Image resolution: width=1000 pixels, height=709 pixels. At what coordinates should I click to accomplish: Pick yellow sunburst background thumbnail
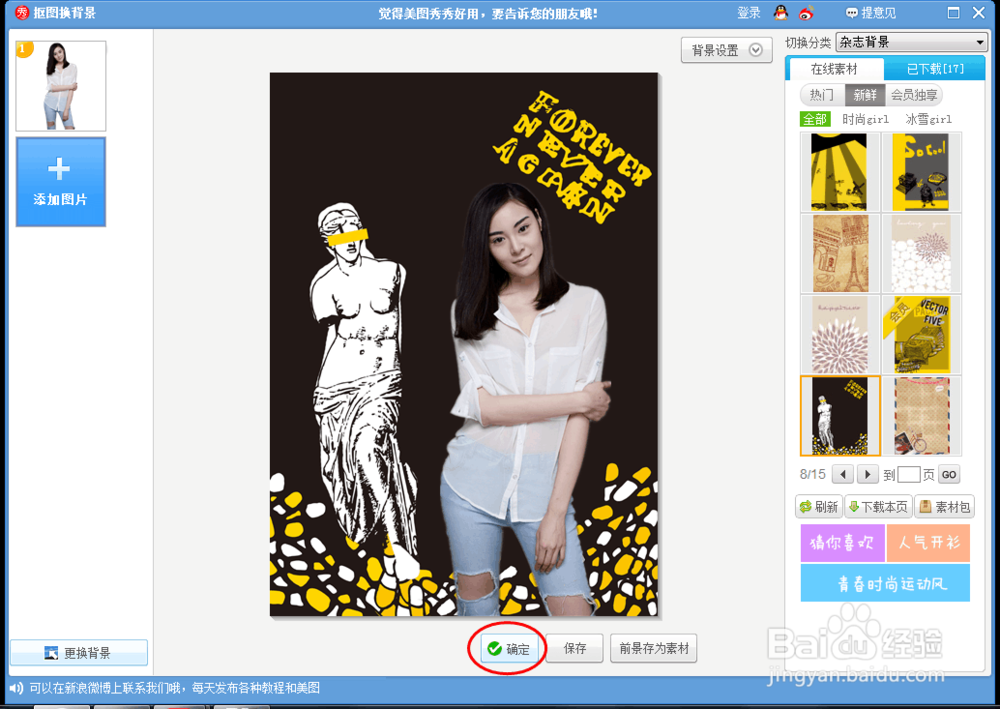[839, 172]
